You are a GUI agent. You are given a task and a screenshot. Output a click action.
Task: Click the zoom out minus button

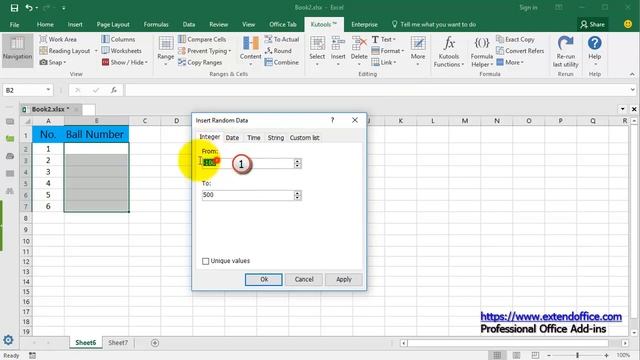click(x=549, y=356)
